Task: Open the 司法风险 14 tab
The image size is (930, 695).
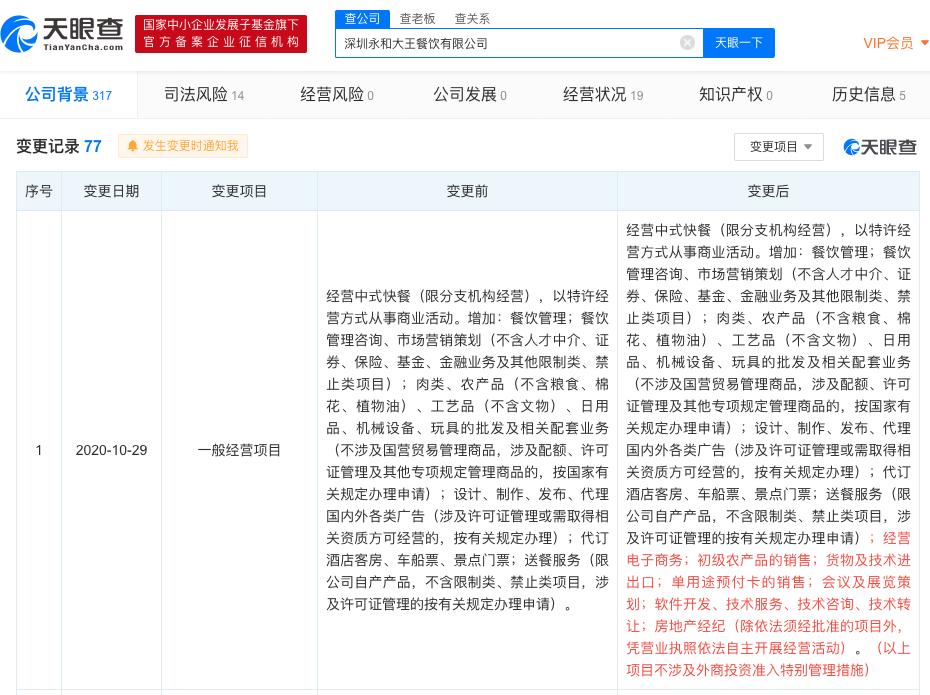Action: point(203,94)
